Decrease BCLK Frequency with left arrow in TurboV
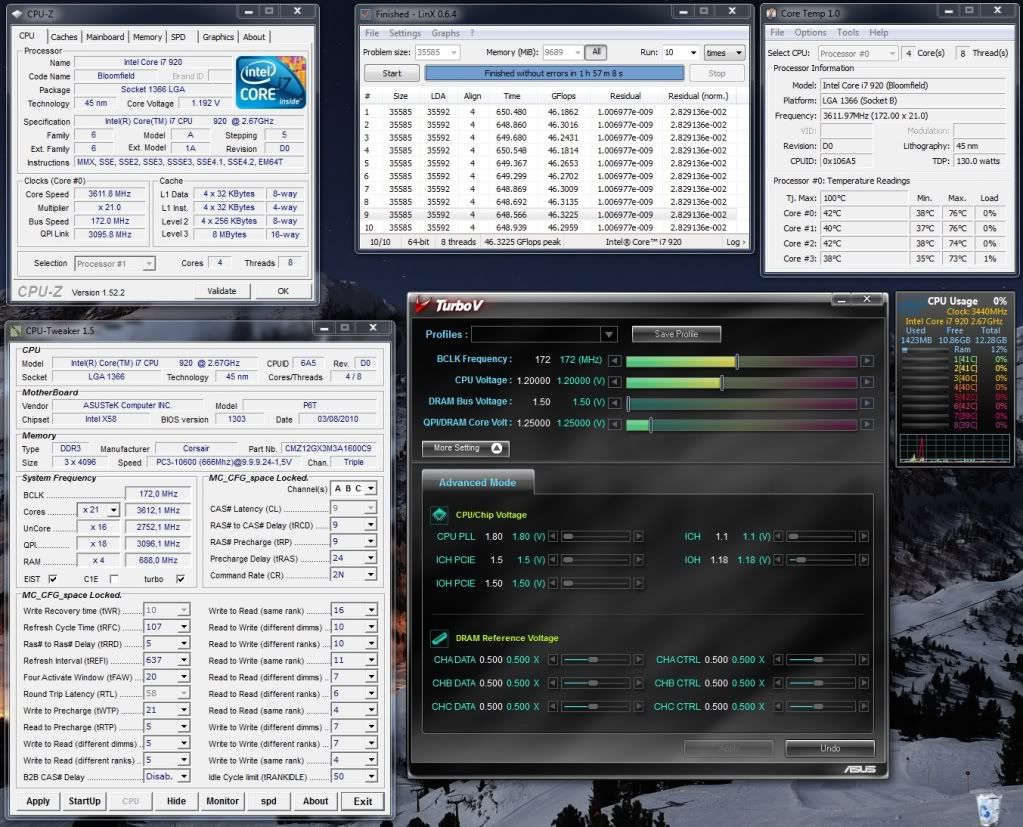This screenshot has width=1023, height=827. [614, 361]
